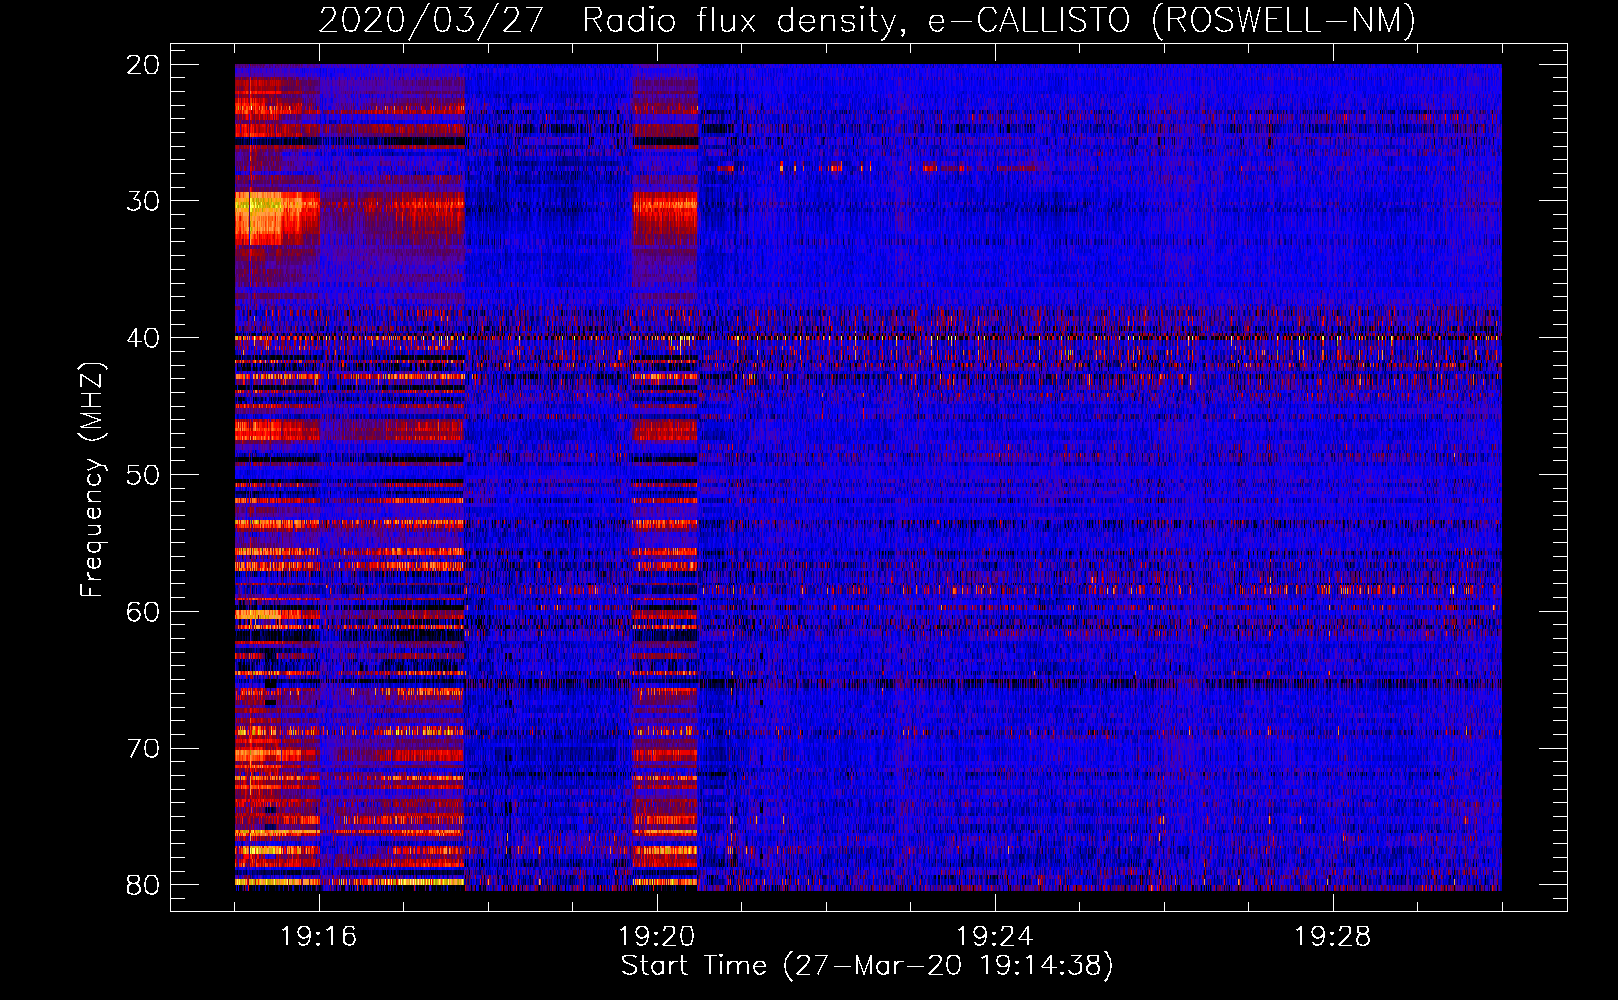Click the 19:20 time tick label

click(x=657, y=937)
